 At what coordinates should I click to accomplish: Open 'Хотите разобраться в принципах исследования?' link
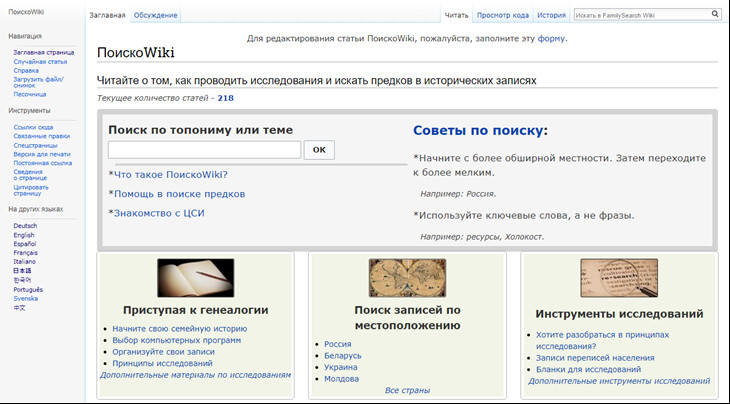[602, 340]
